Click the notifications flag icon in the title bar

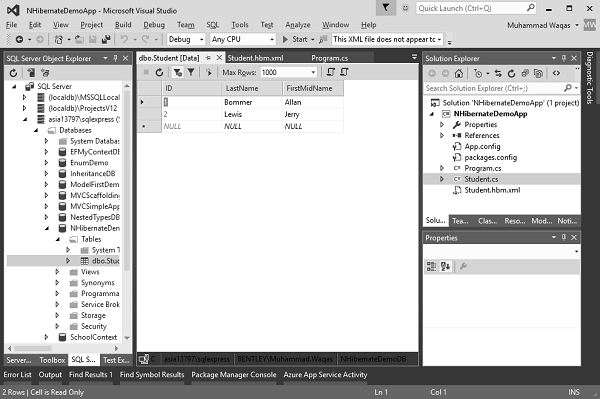click(x=386, y=8)
